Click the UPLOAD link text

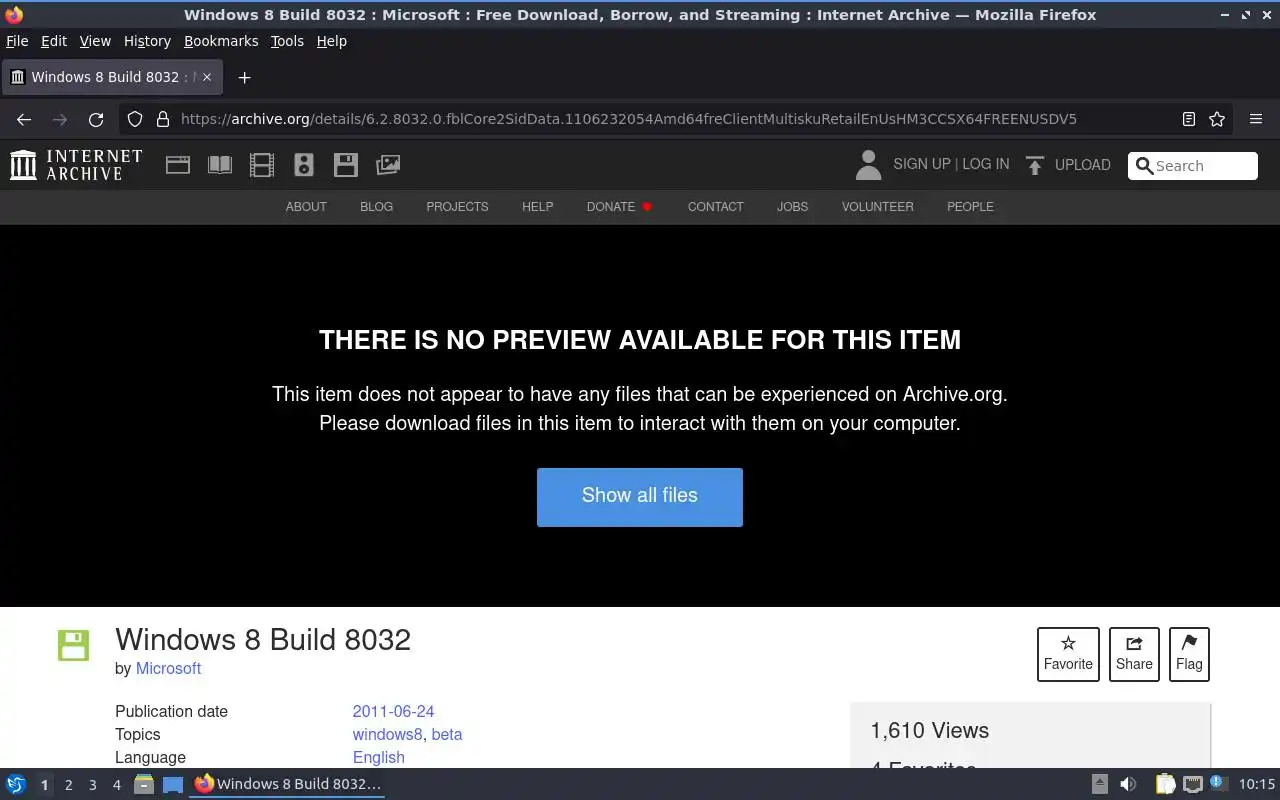[1083, 165]
